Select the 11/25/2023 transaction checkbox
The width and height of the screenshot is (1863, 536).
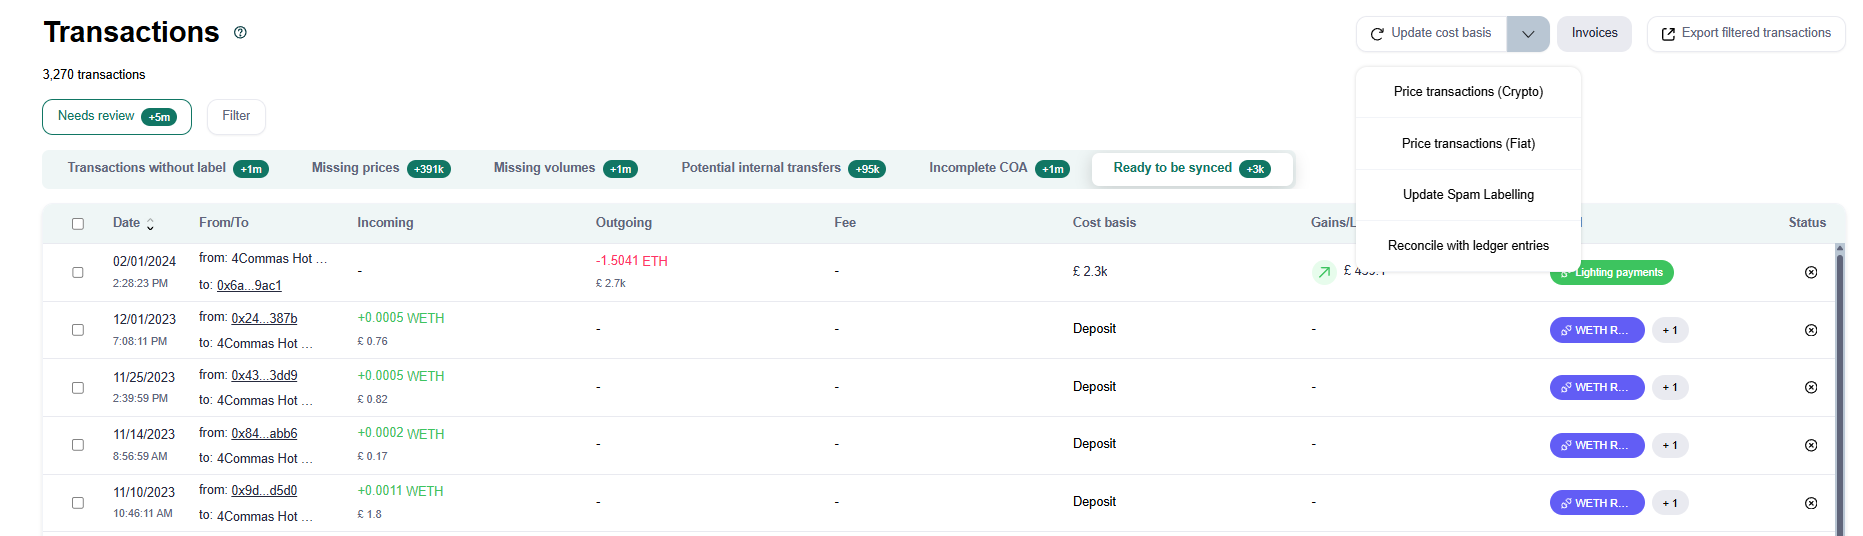click(x=78, y=388)
